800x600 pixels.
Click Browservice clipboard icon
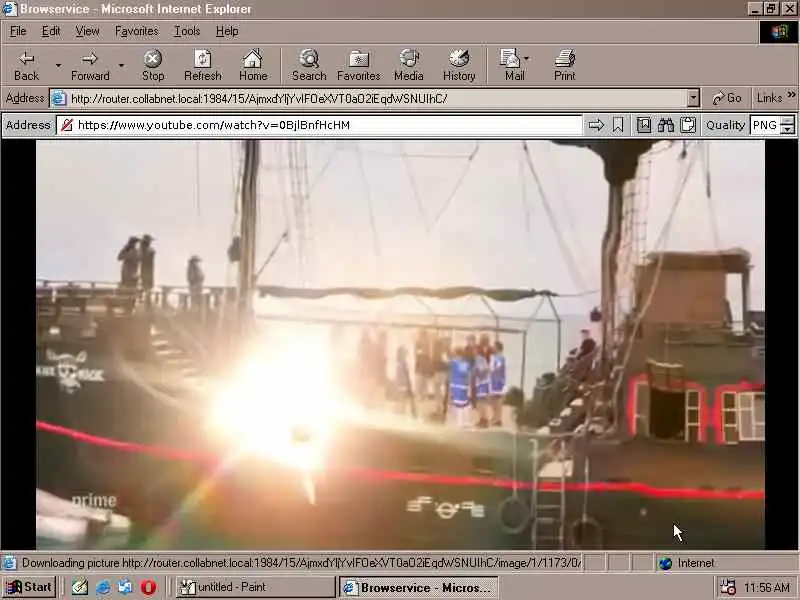(688, 125)
